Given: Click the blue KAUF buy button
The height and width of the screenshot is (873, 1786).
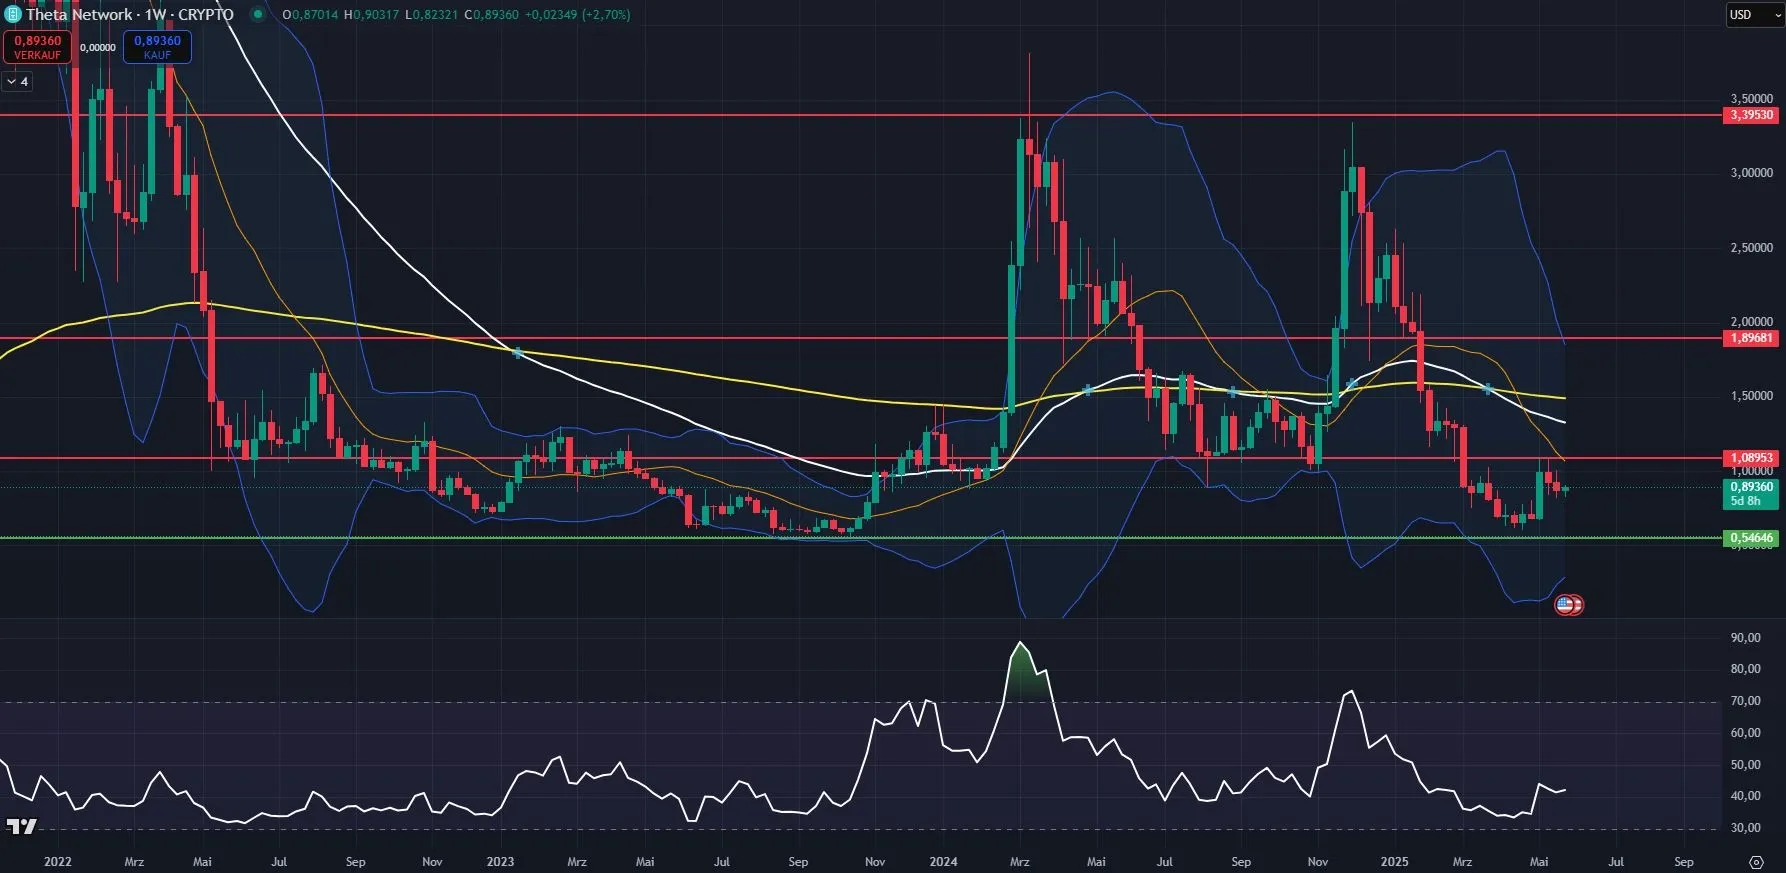Looking at the screenshot, I should click(x=157, y=47).
